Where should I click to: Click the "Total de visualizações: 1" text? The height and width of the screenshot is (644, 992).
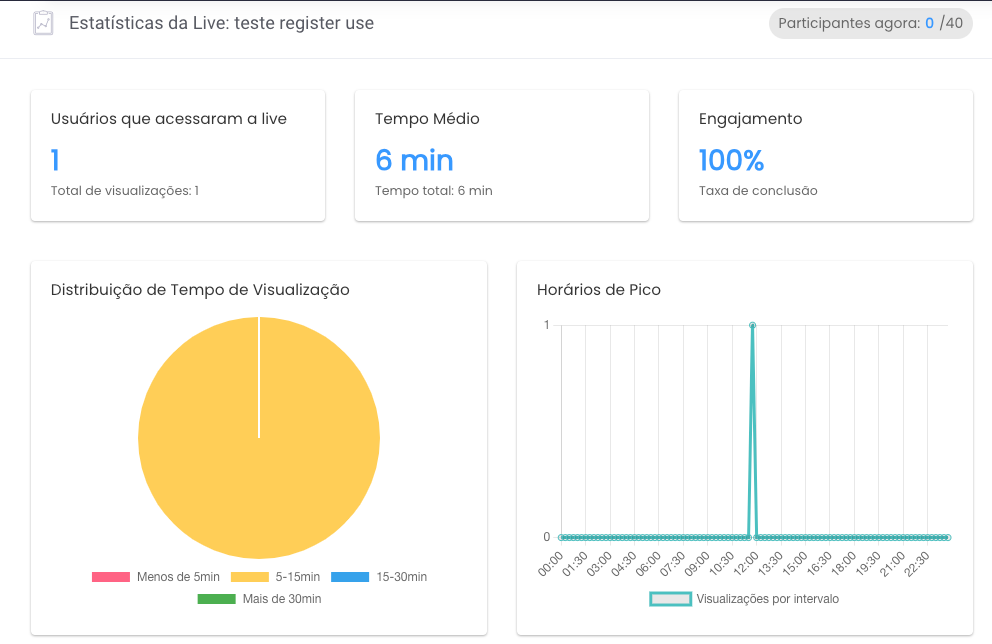(x=125, y=191)
